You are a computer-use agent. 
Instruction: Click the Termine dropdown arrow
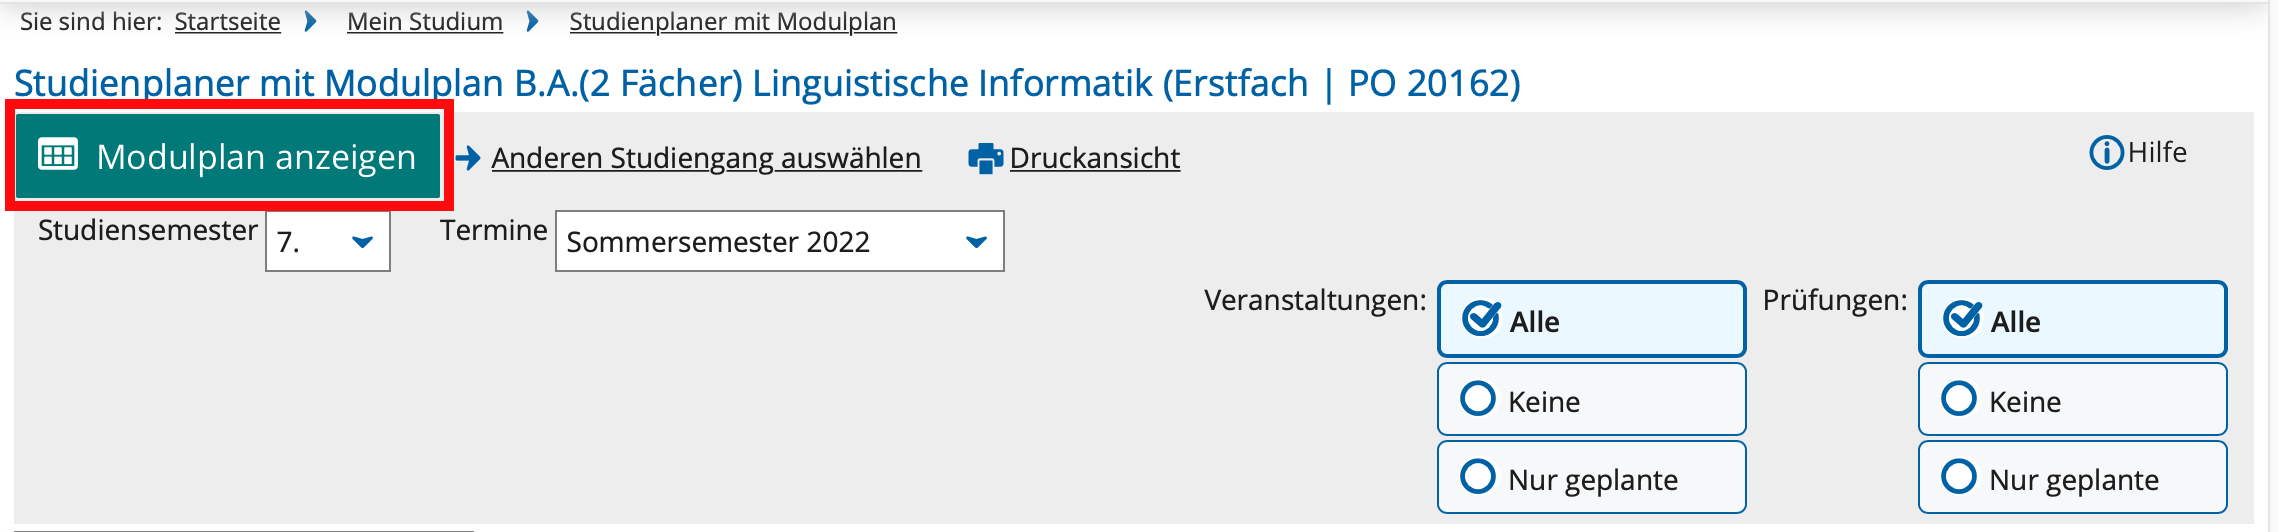point(976,242)
